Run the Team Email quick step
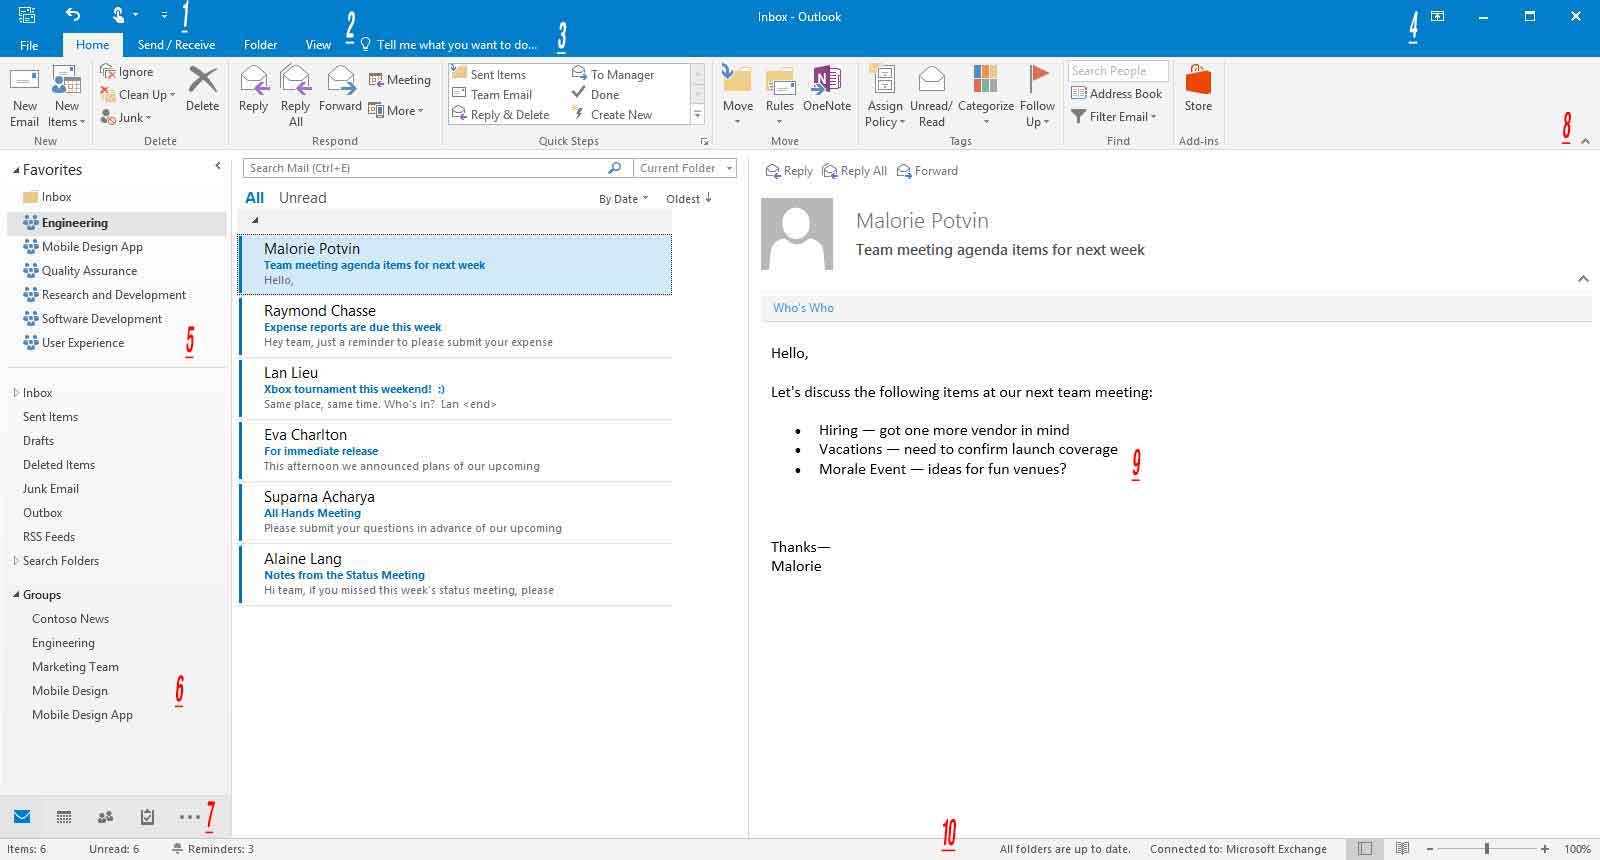This screenshot has height=860, width=1600. [492, 95]
